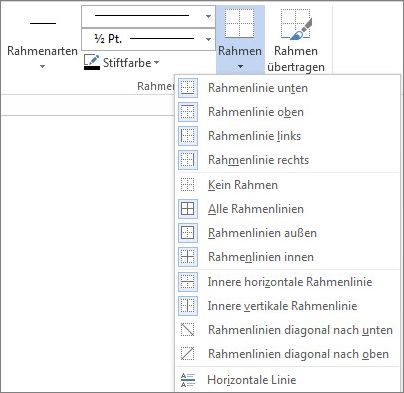Click the Rahmen grid icon in ribbon
Viewport: 404px width, 393px height.
(x=240, y=24)
